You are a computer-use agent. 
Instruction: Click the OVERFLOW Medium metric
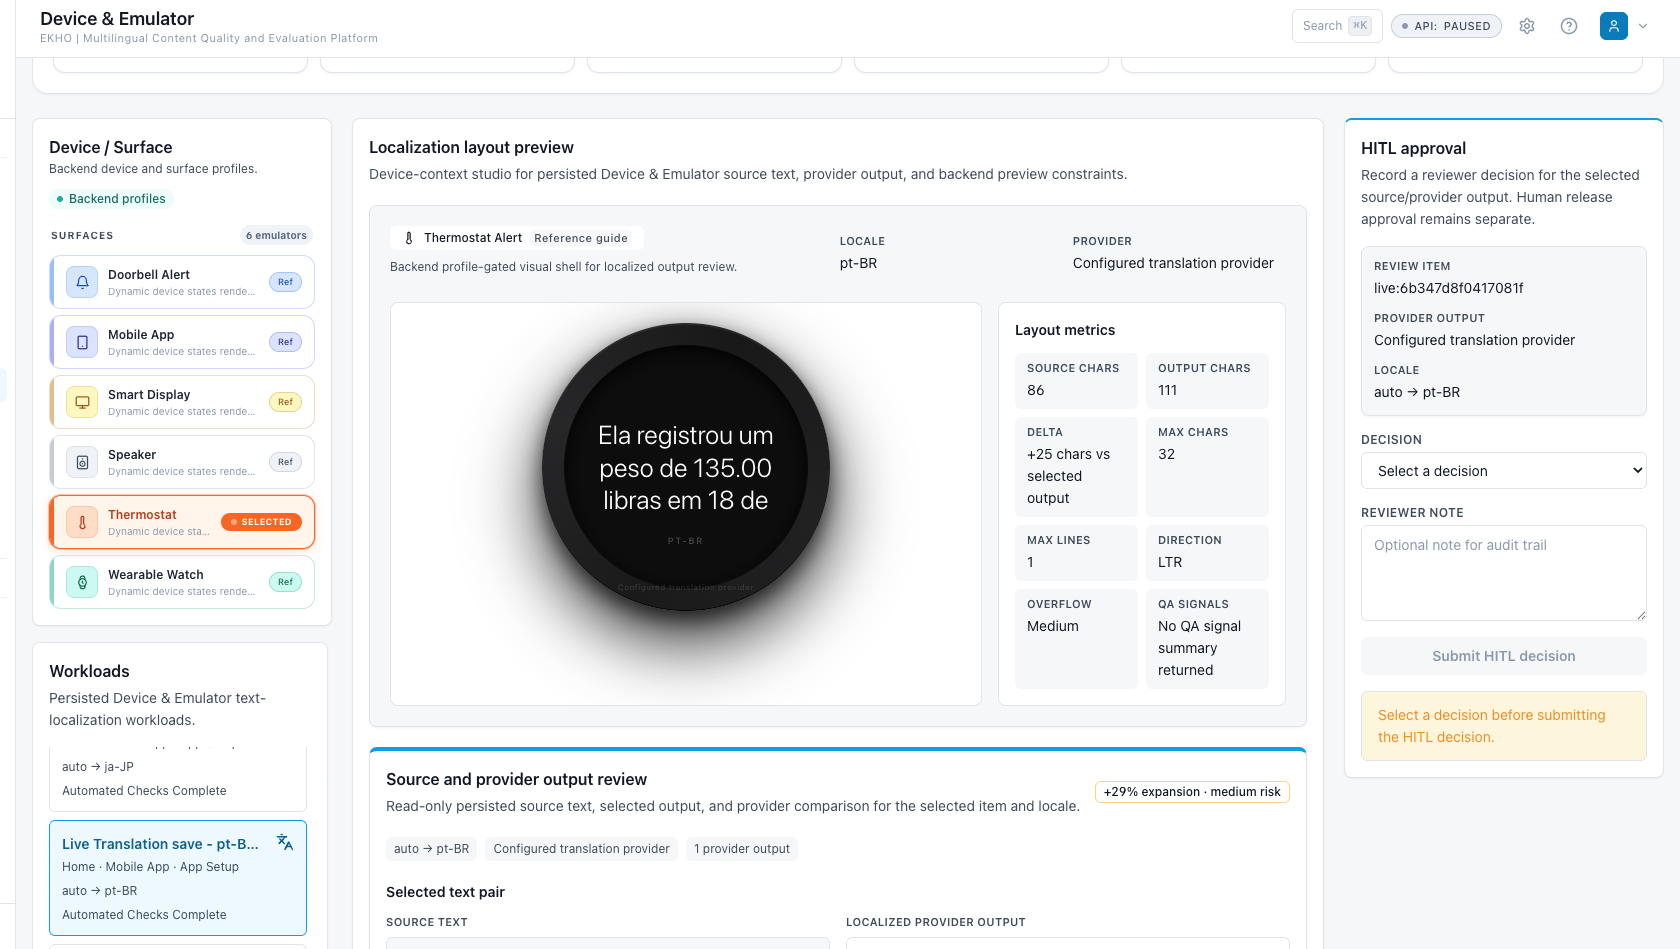click(1076, 639)
